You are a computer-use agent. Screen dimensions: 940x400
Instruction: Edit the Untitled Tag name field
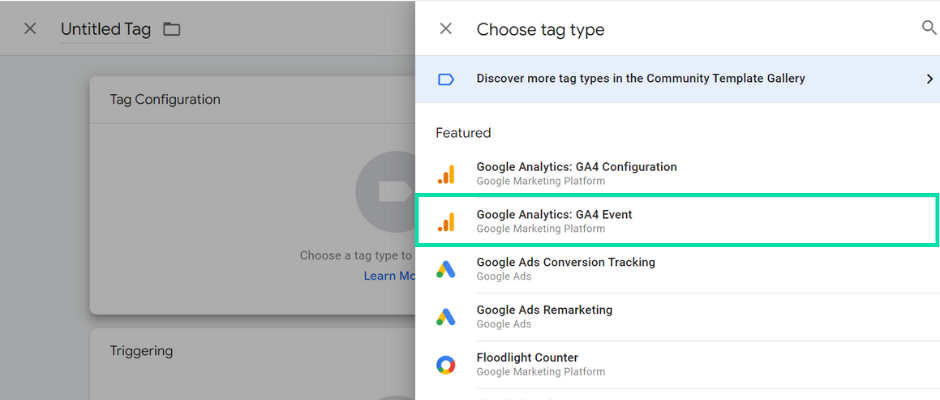105,29
